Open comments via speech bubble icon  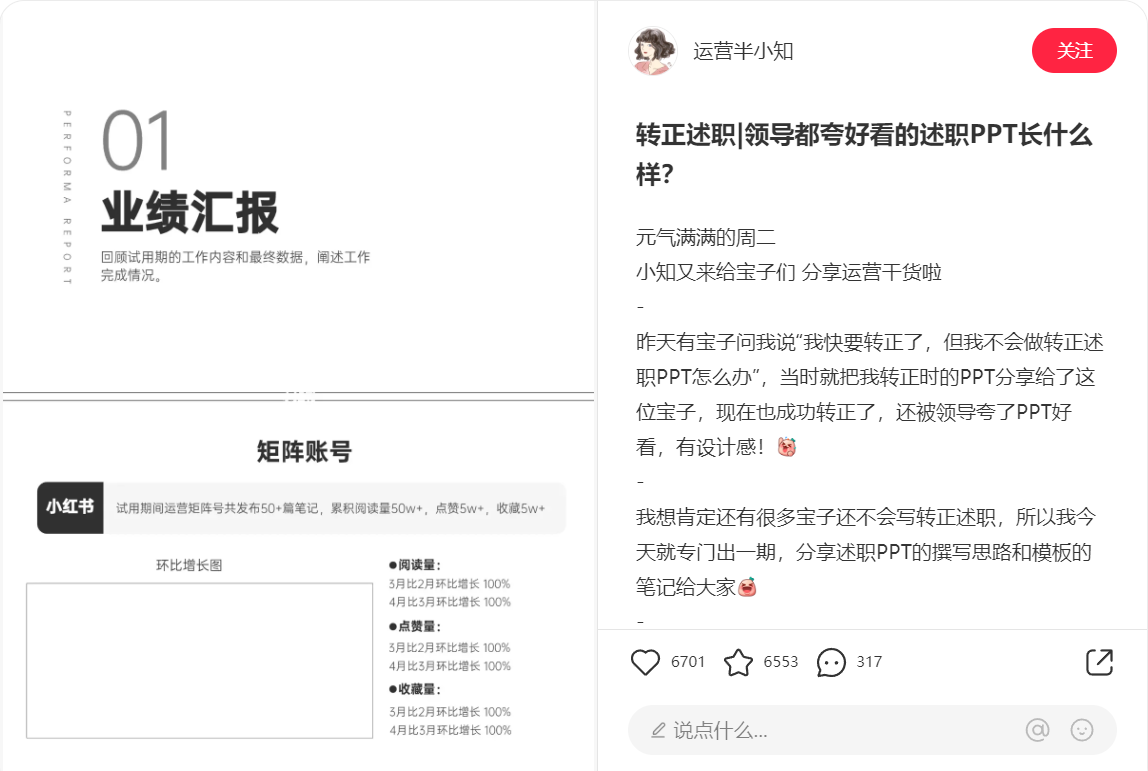tap(831, 662)
